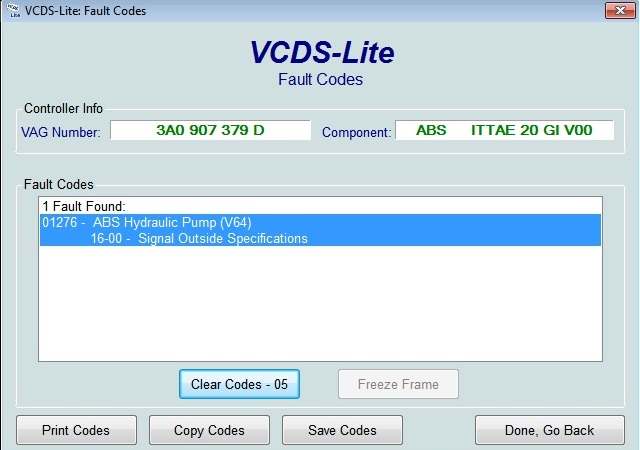Click the greyed-out Freeze Frame button

[399, 384]
